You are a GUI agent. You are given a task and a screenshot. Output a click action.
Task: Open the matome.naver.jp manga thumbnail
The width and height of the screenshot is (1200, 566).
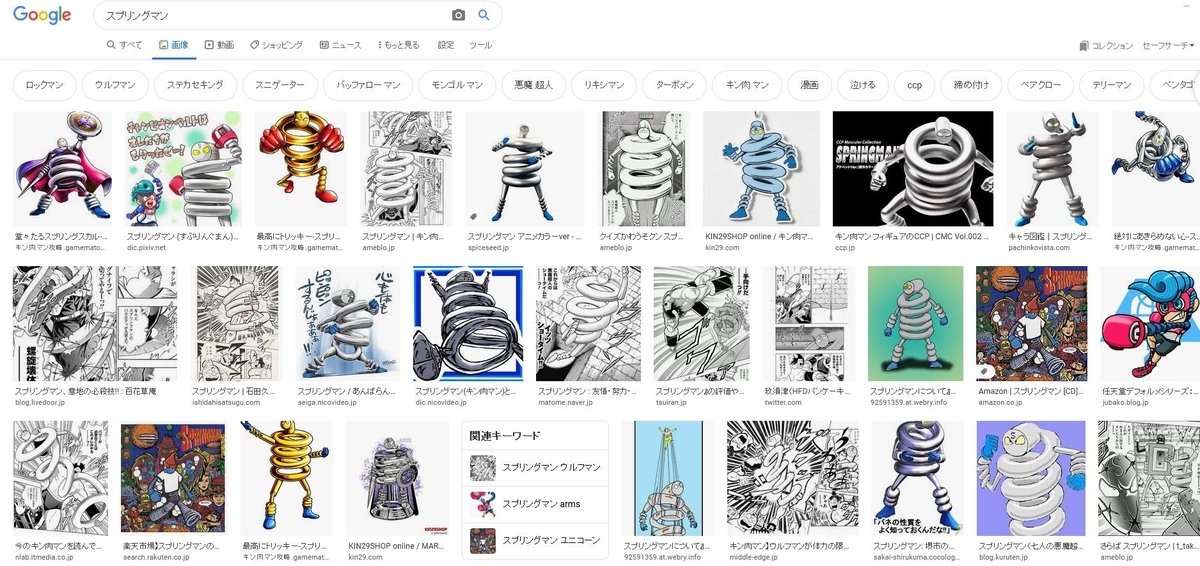click(589, 324)
